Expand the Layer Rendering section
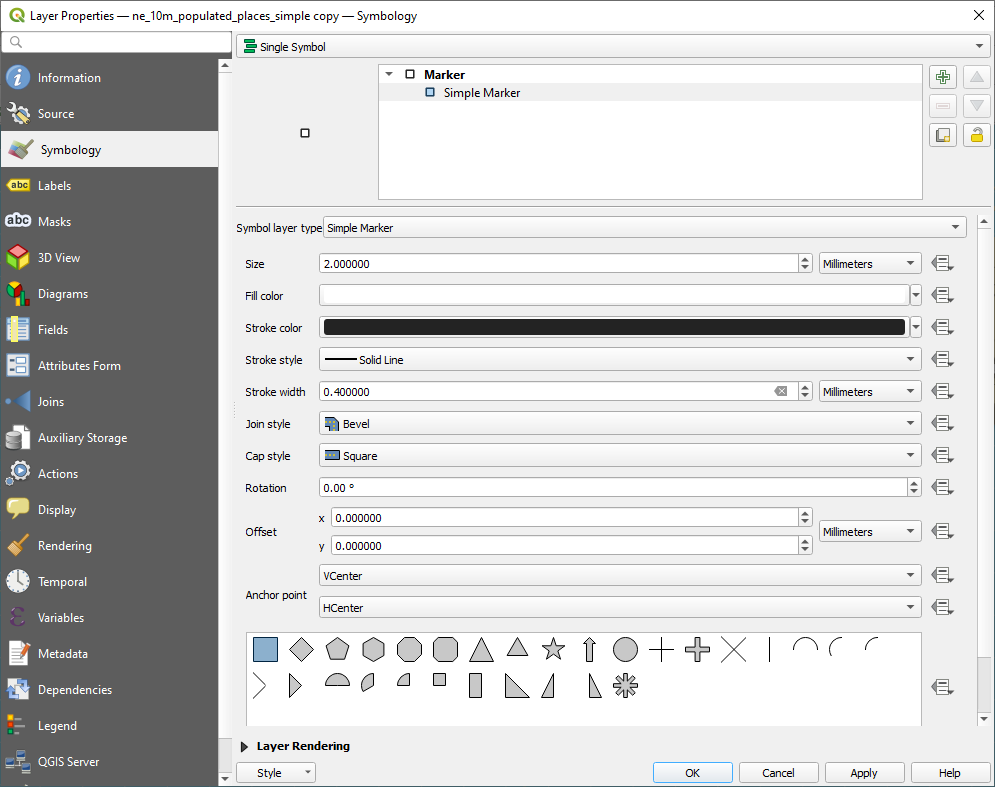995x787 pixels. pyautogui.click(x=301, y=746)
